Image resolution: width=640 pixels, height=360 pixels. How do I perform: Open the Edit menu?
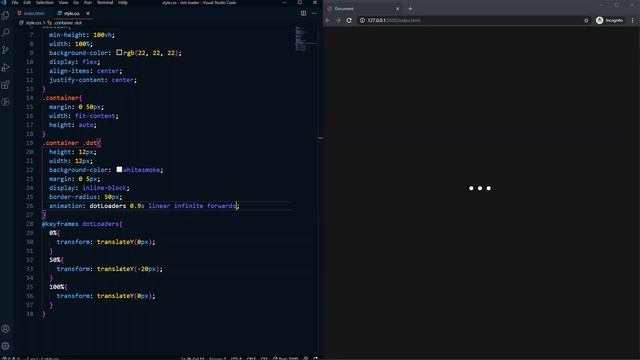click(27, 2)
